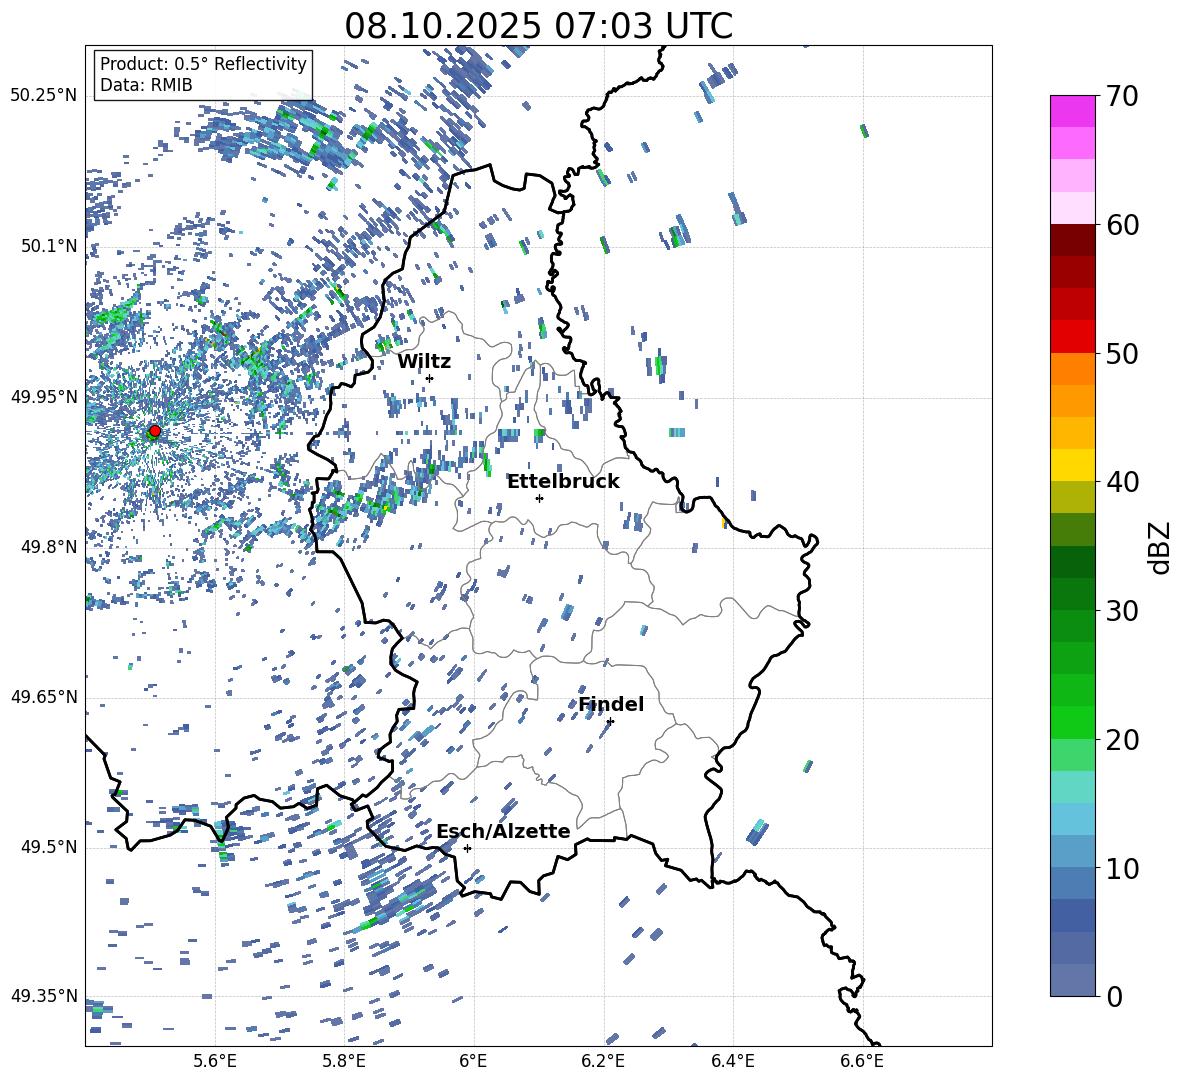1184x1081 pixels.
Task: Click the yellow 40 dBZ colorbar band
Action: click(1073, 465)
